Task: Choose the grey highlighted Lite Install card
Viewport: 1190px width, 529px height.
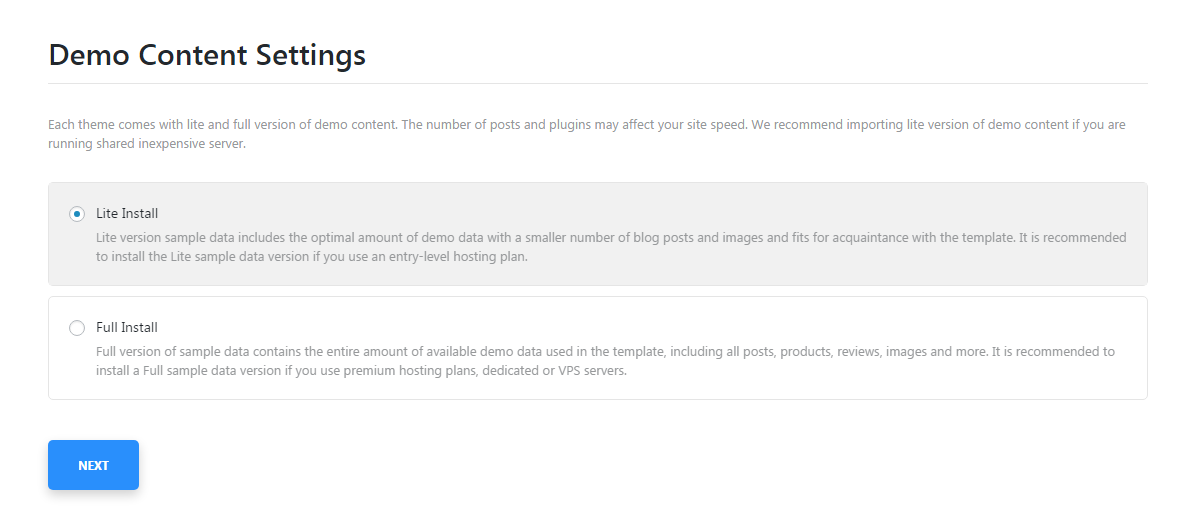Action: click(x=597, y=234)
